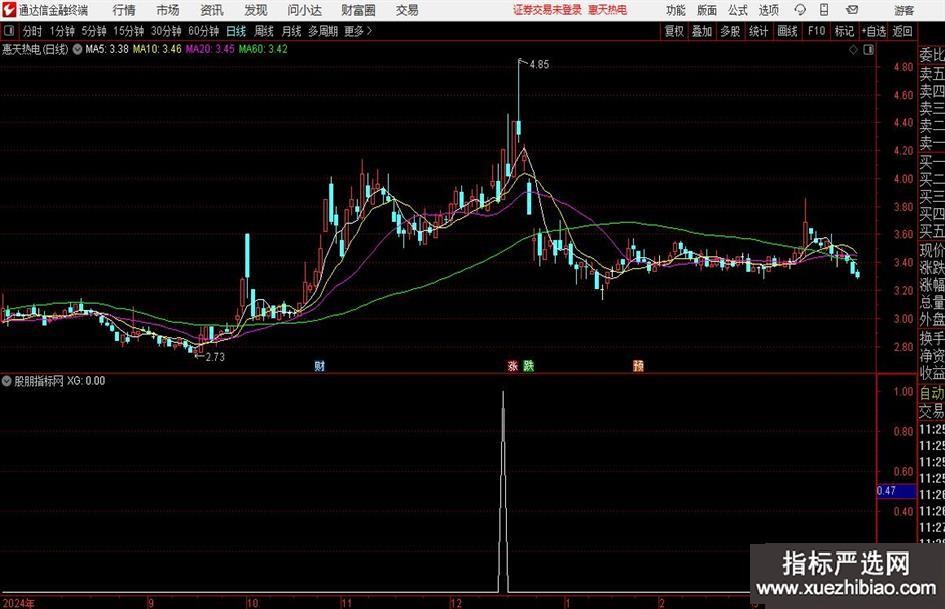Screen dimensions: 945x609
Task: Click the 涨 event marker
Action: [513, 365]
